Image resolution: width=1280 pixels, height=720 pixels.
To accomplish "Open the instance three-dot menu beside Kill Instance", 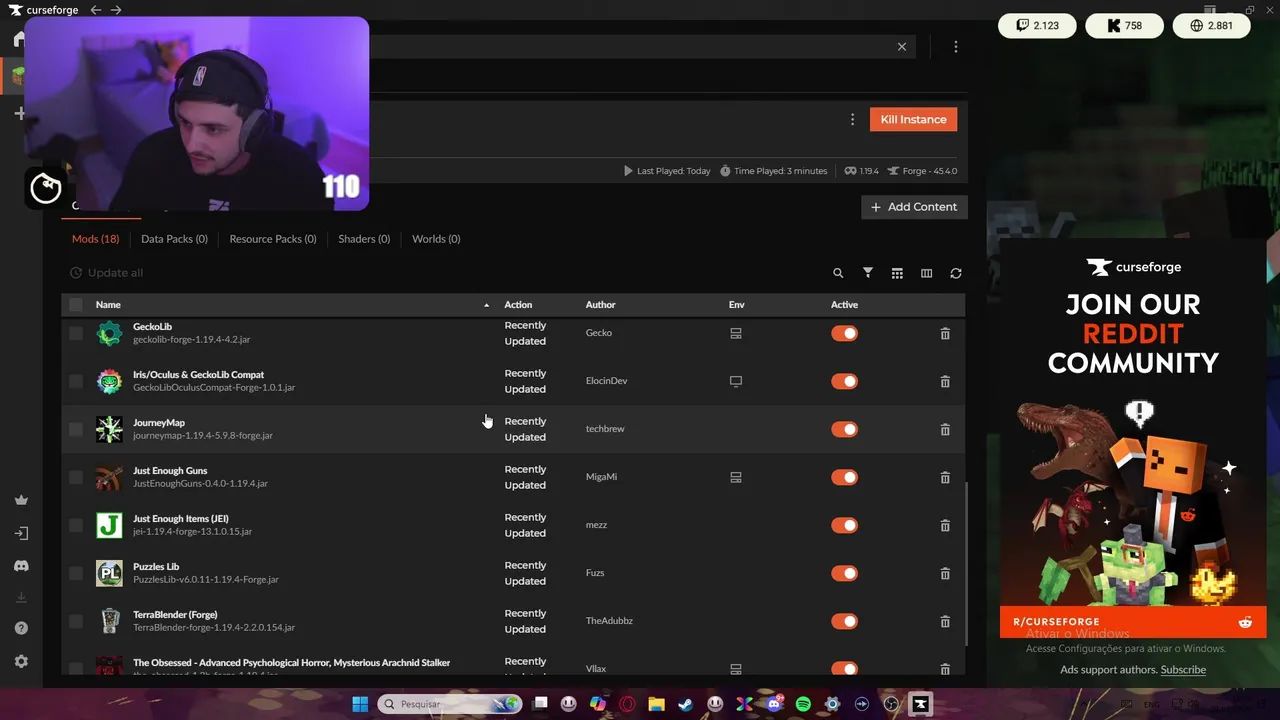I will point(852,119).
